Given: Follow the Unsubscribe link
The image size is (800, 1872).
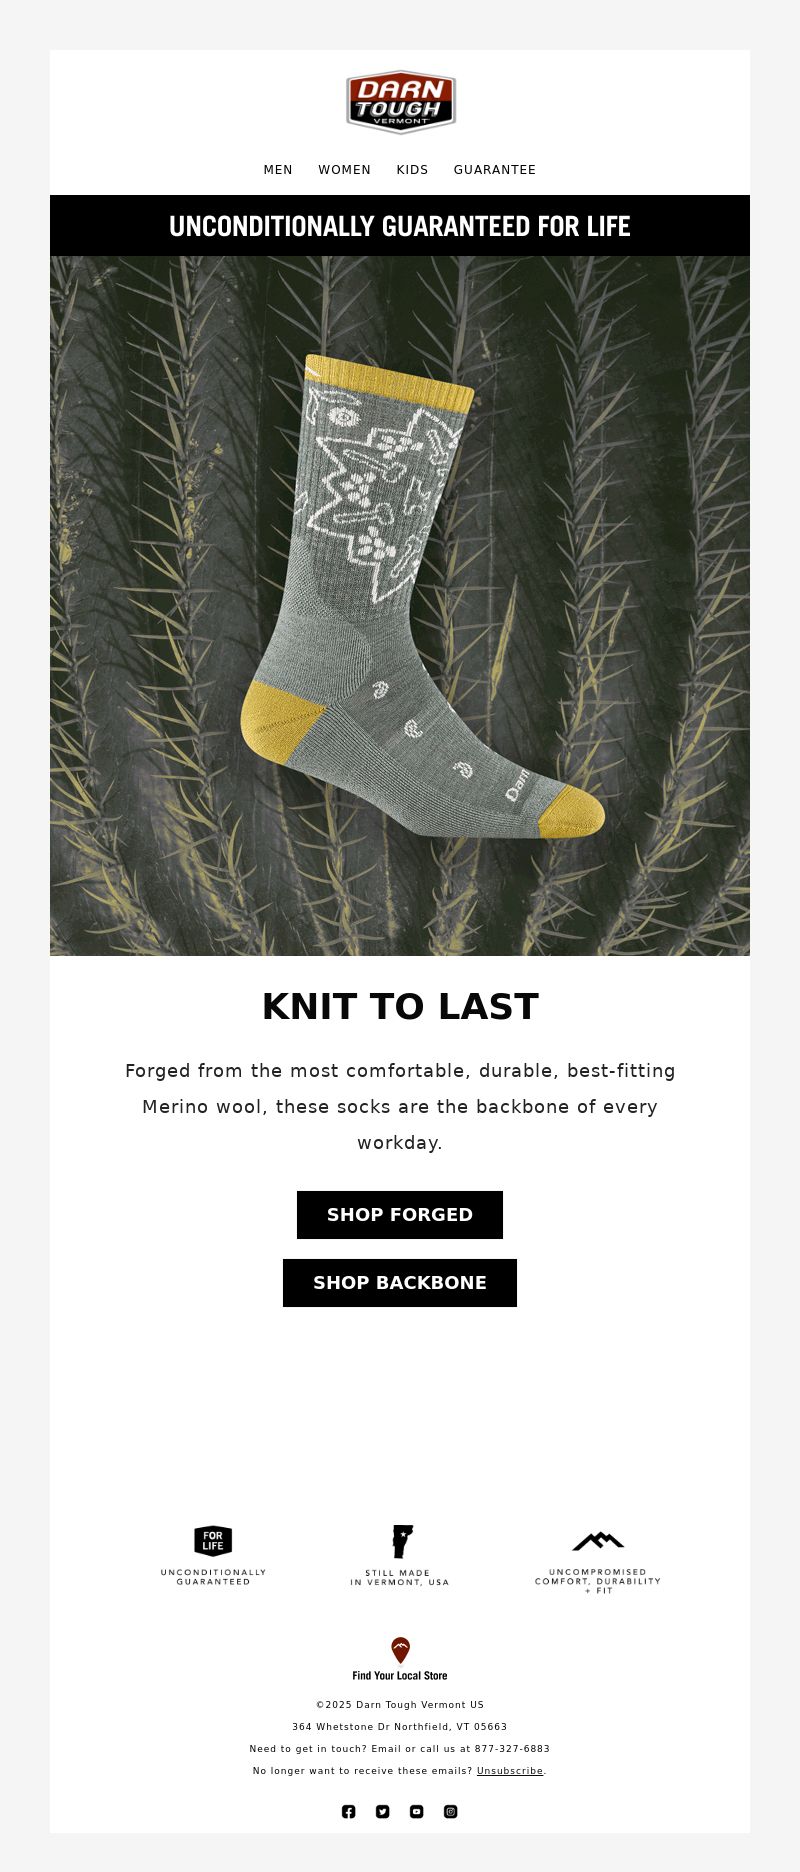Looking at the screenshot, I should click(x=510, y=1771).
